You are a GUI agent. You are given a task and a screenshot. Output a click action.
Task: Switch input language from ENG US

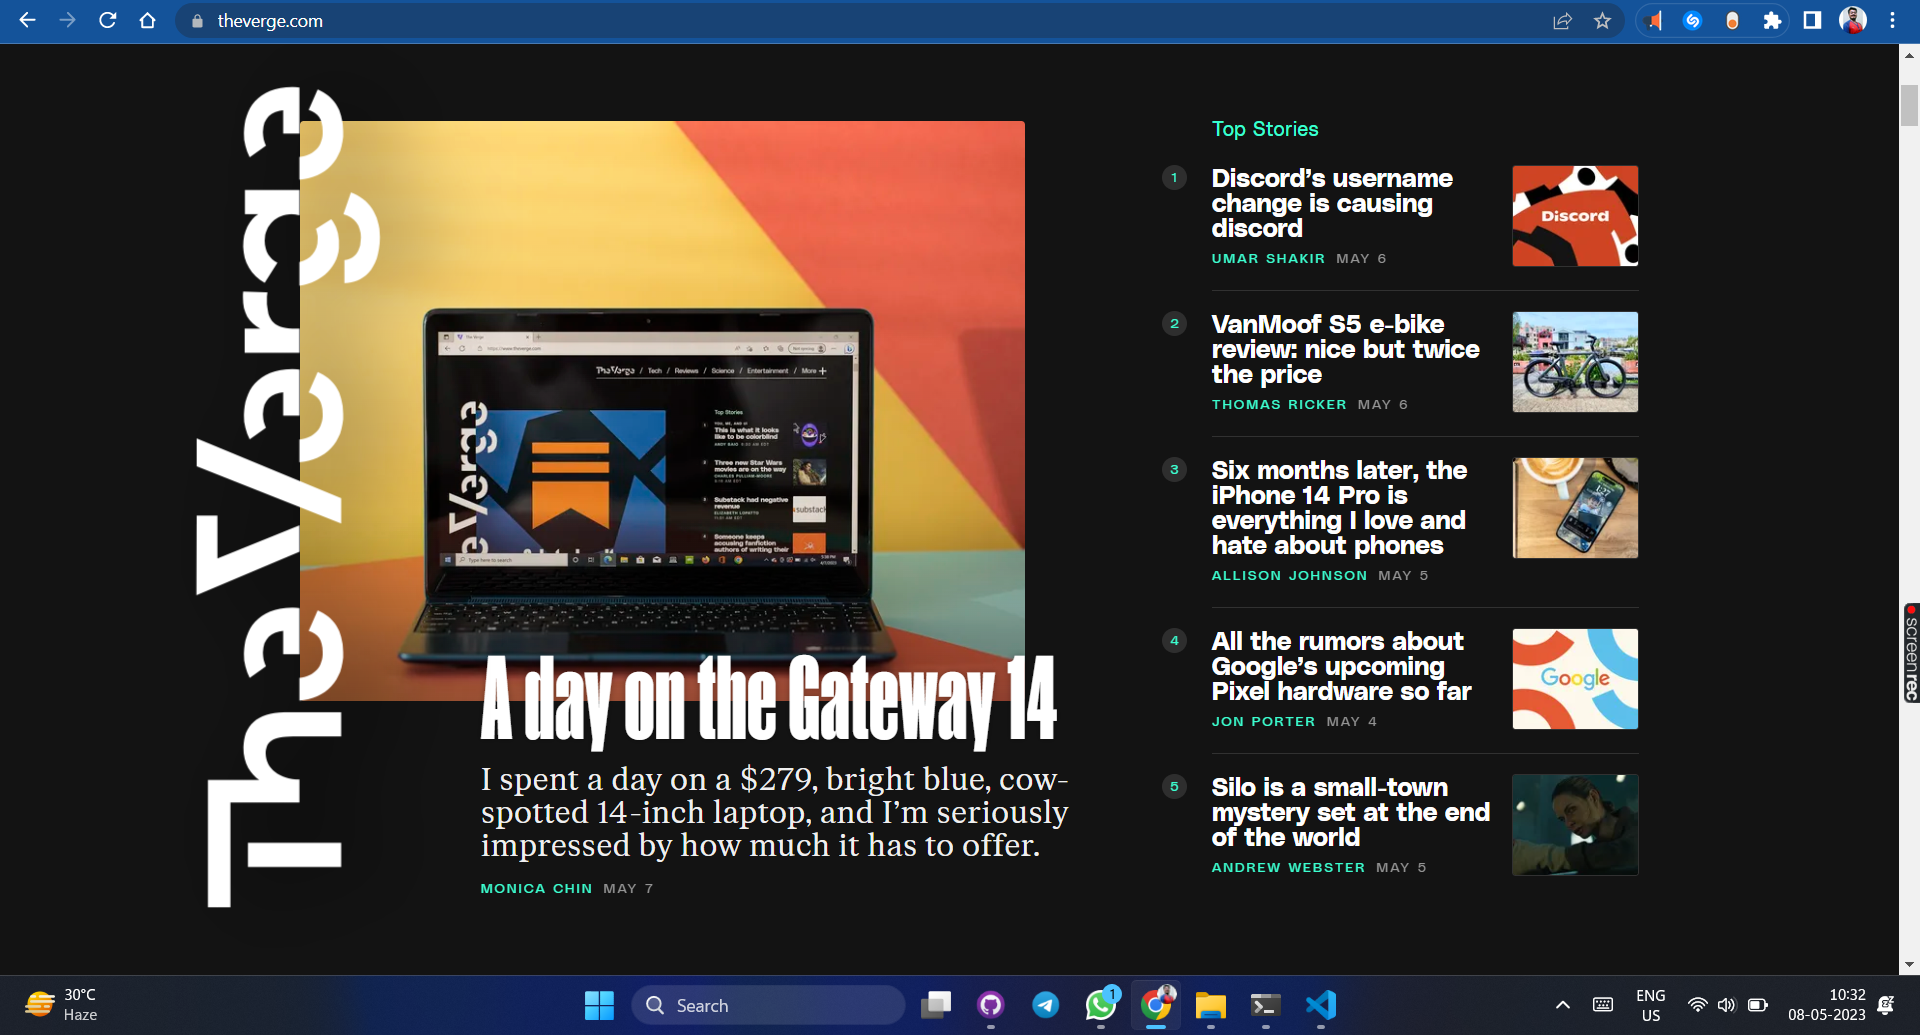coord(1651,1005)
